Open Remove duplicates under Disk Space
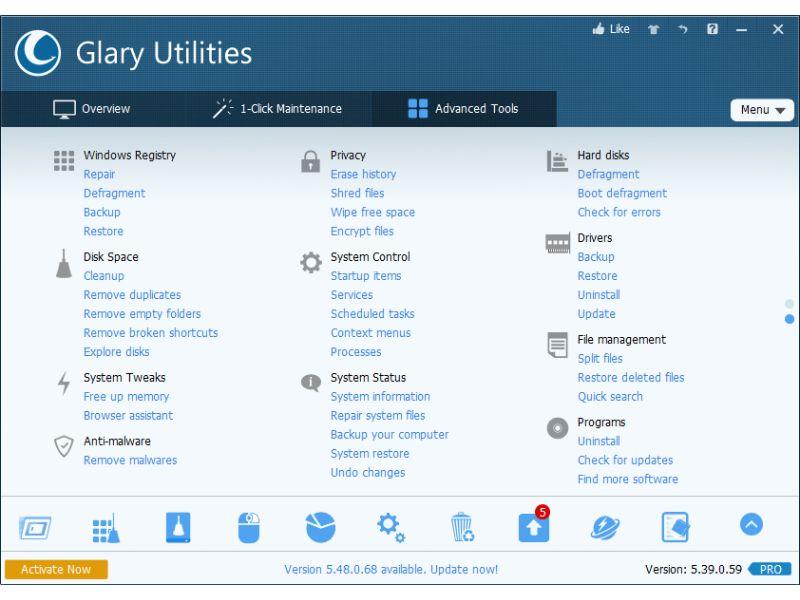The image size is (800, 600). pos(132,295)
